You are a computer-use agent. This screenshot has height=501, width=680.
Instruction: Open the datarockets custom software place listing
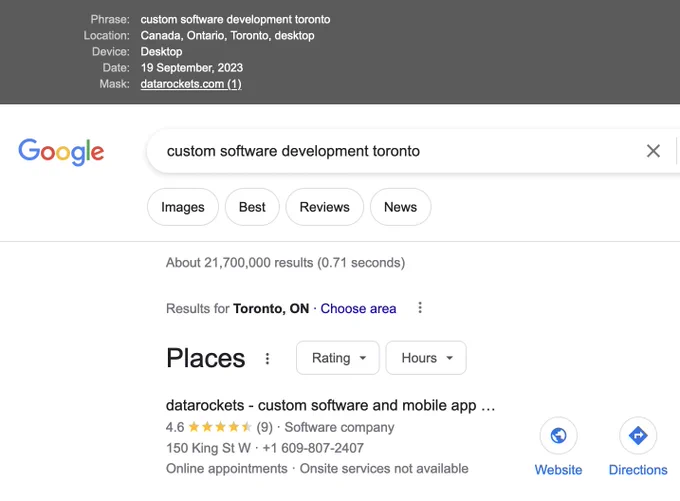[330, 405]
